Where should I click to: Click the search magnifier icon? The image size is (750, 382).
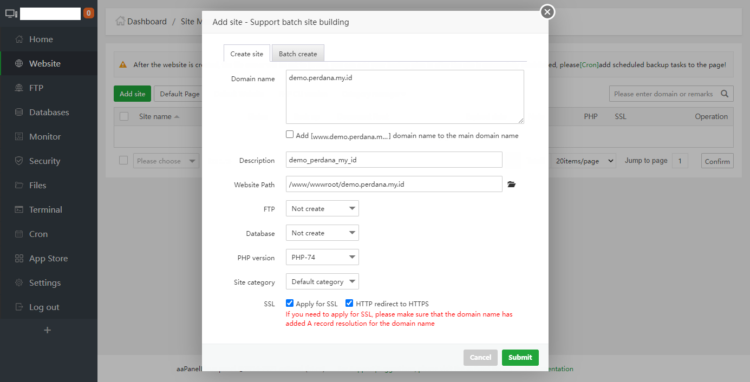point(725,94)
